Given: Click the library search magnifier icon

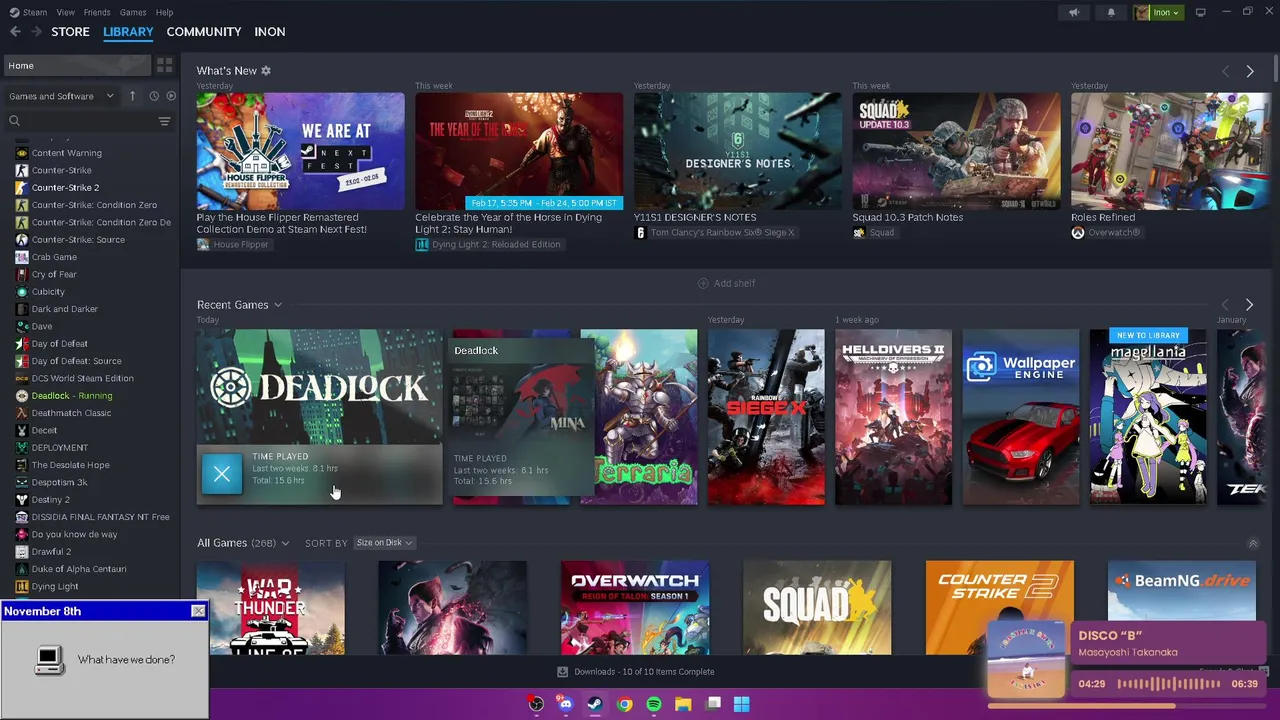Looking at the screenshot, I should [x=14, y=121].
